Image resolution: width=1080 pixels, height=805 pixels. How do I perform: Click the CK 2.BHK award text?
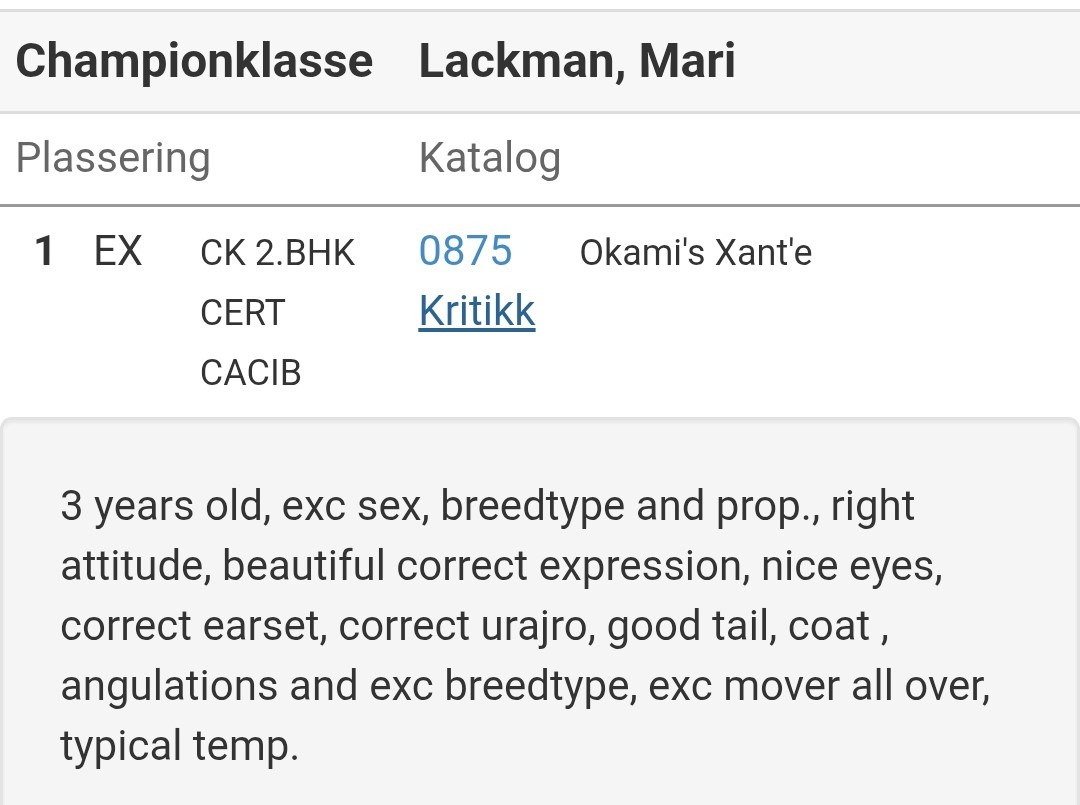pyautogui.click(x=277, y=253)
